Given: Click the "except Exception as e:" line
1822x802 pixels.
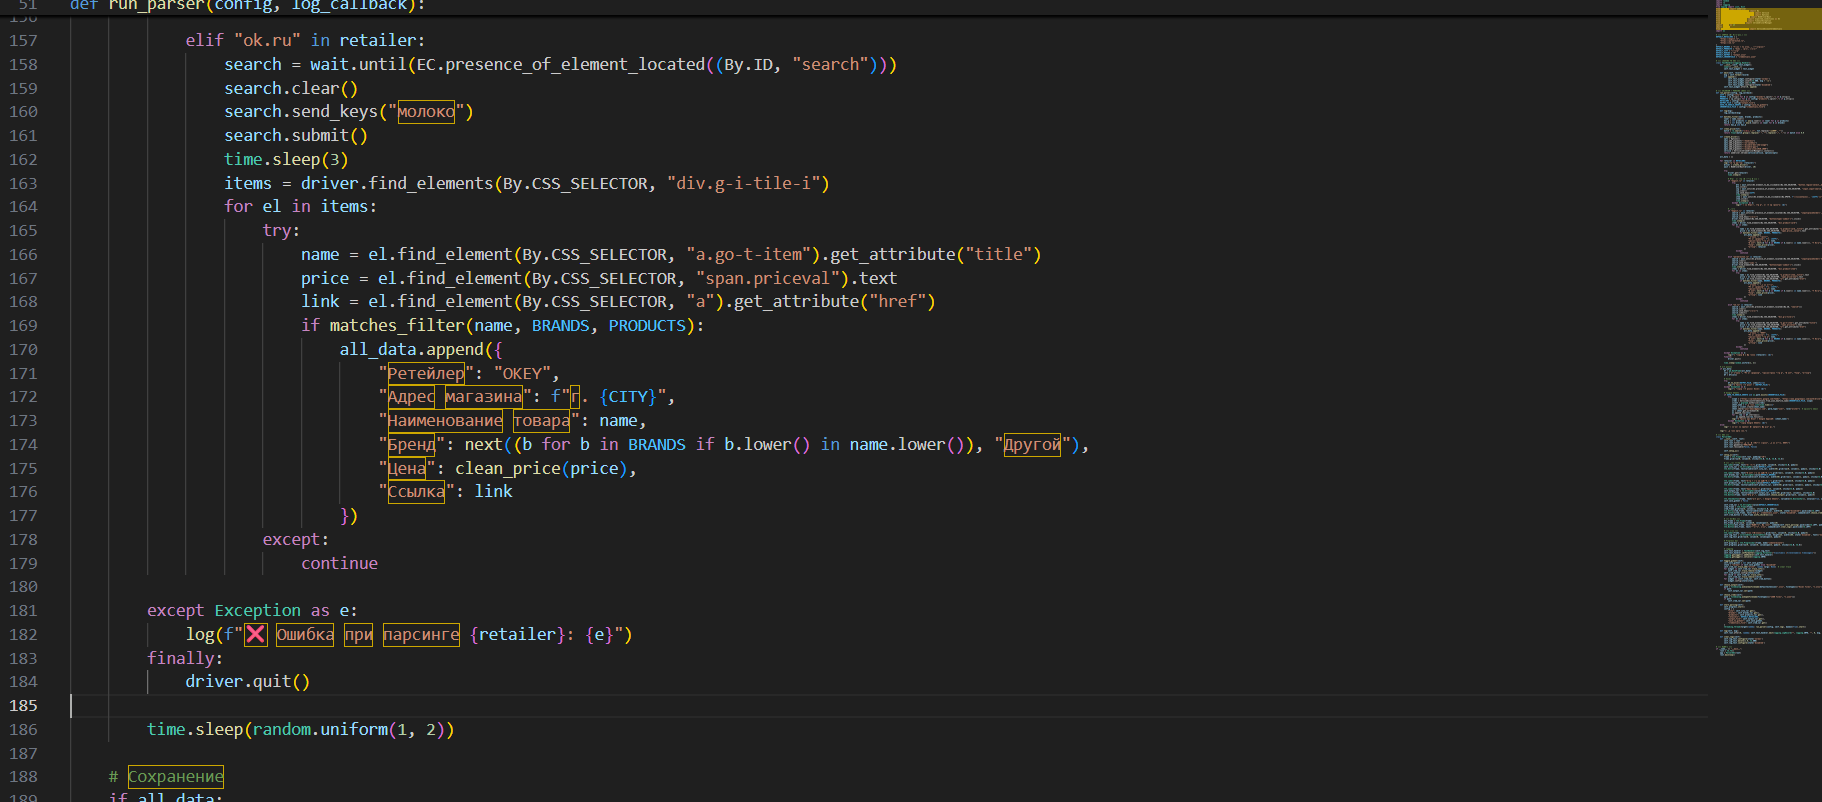Looking at the screenshot, I should point(252,610).
